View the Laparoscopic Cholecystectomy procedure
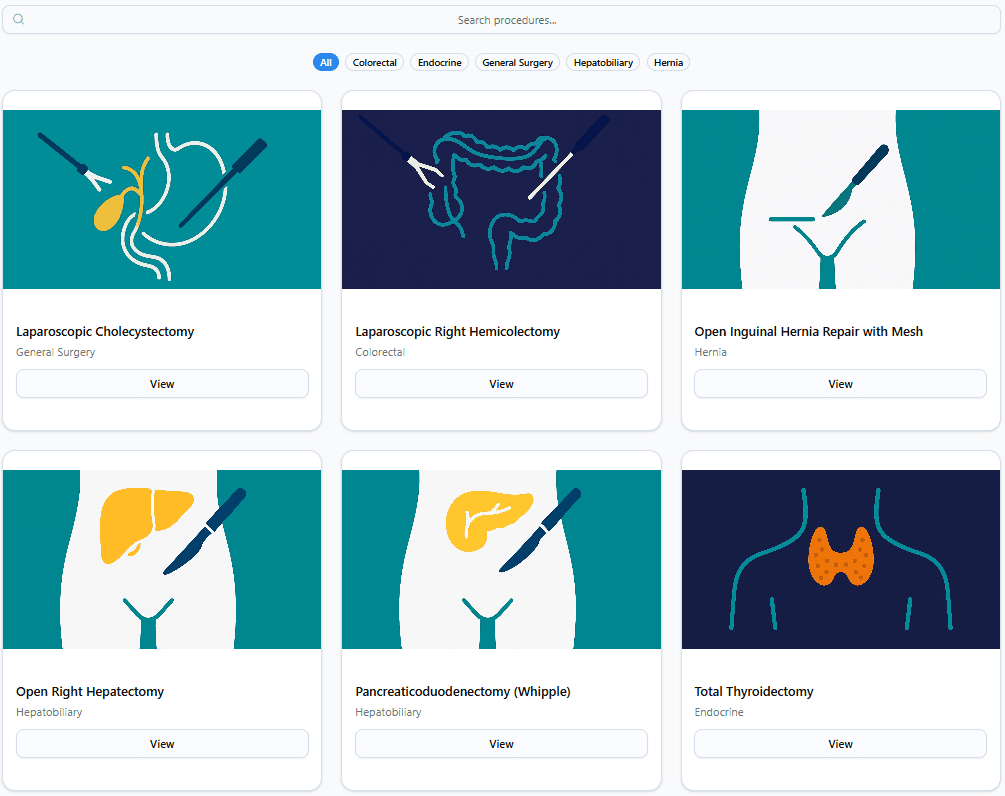This screenshot has width=1005, height=796. pyautogui.click(x=162, y=383)
